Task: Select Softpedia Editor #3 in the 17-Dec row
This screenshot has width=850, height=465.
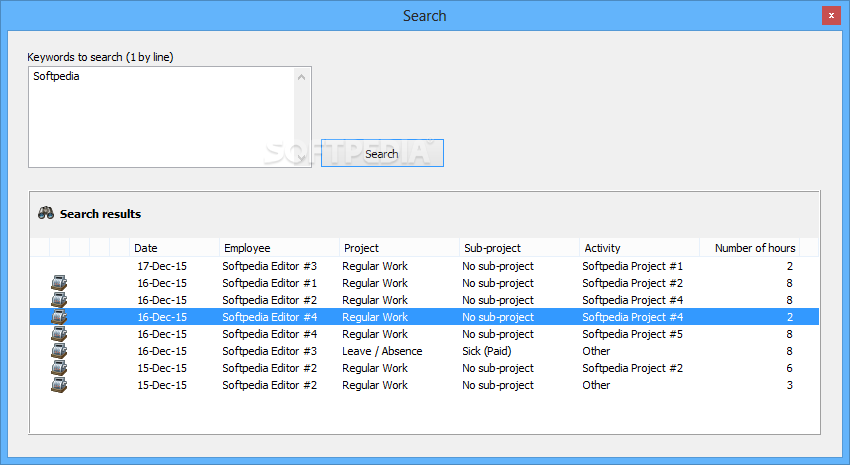Action: point(269,266)
